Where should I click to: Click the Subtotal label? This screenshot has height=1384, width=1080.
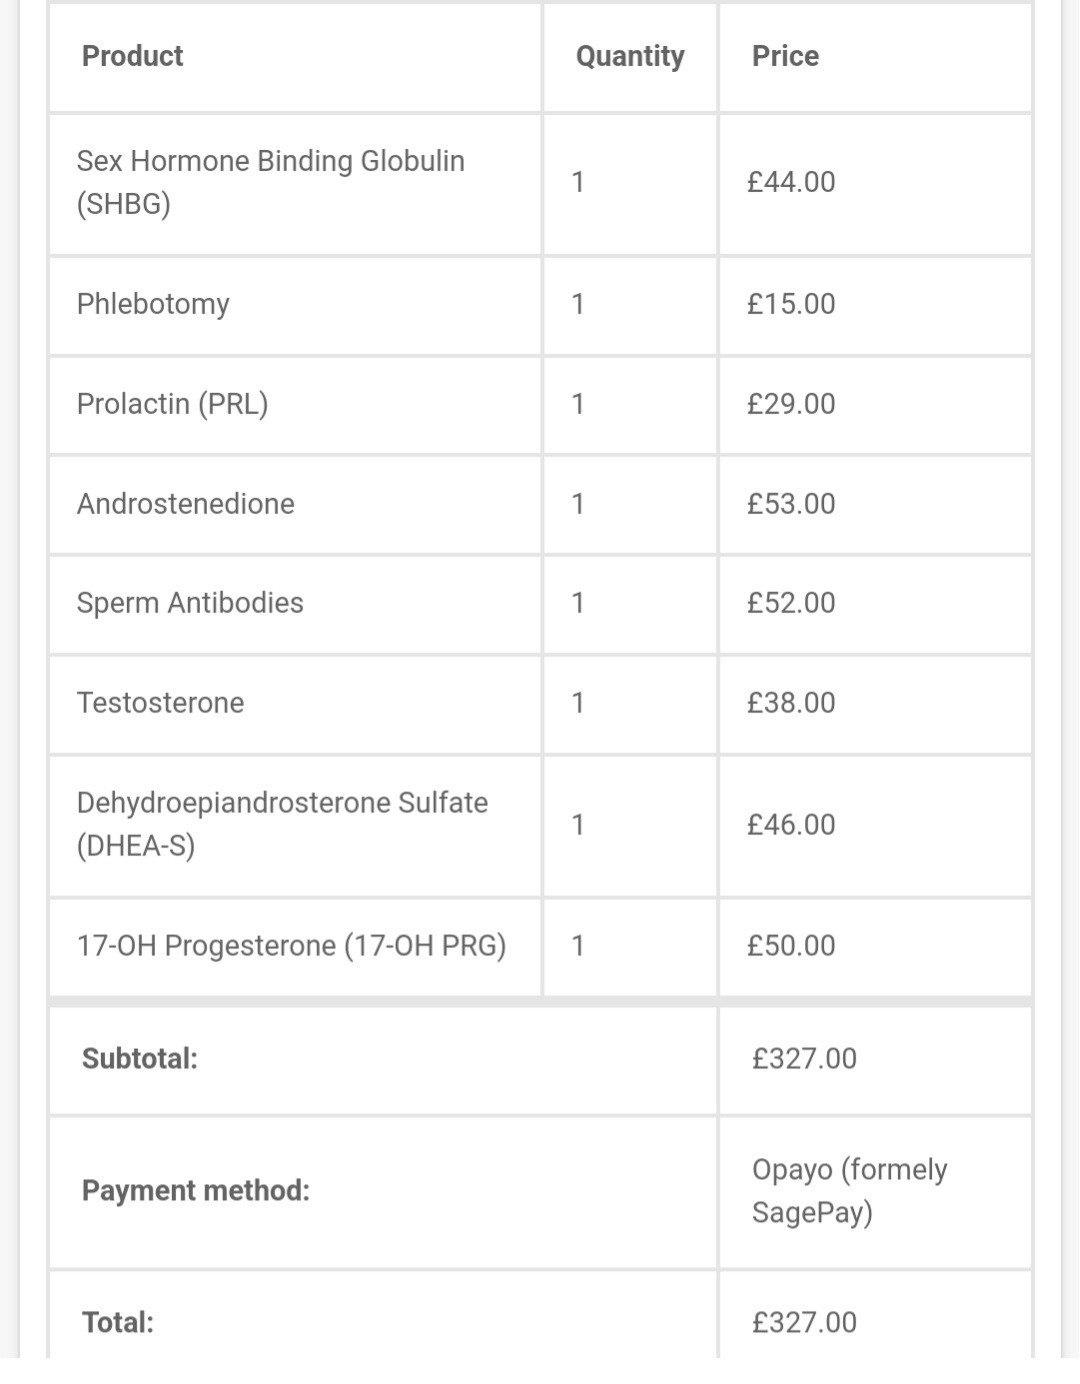click(139, 1059)
